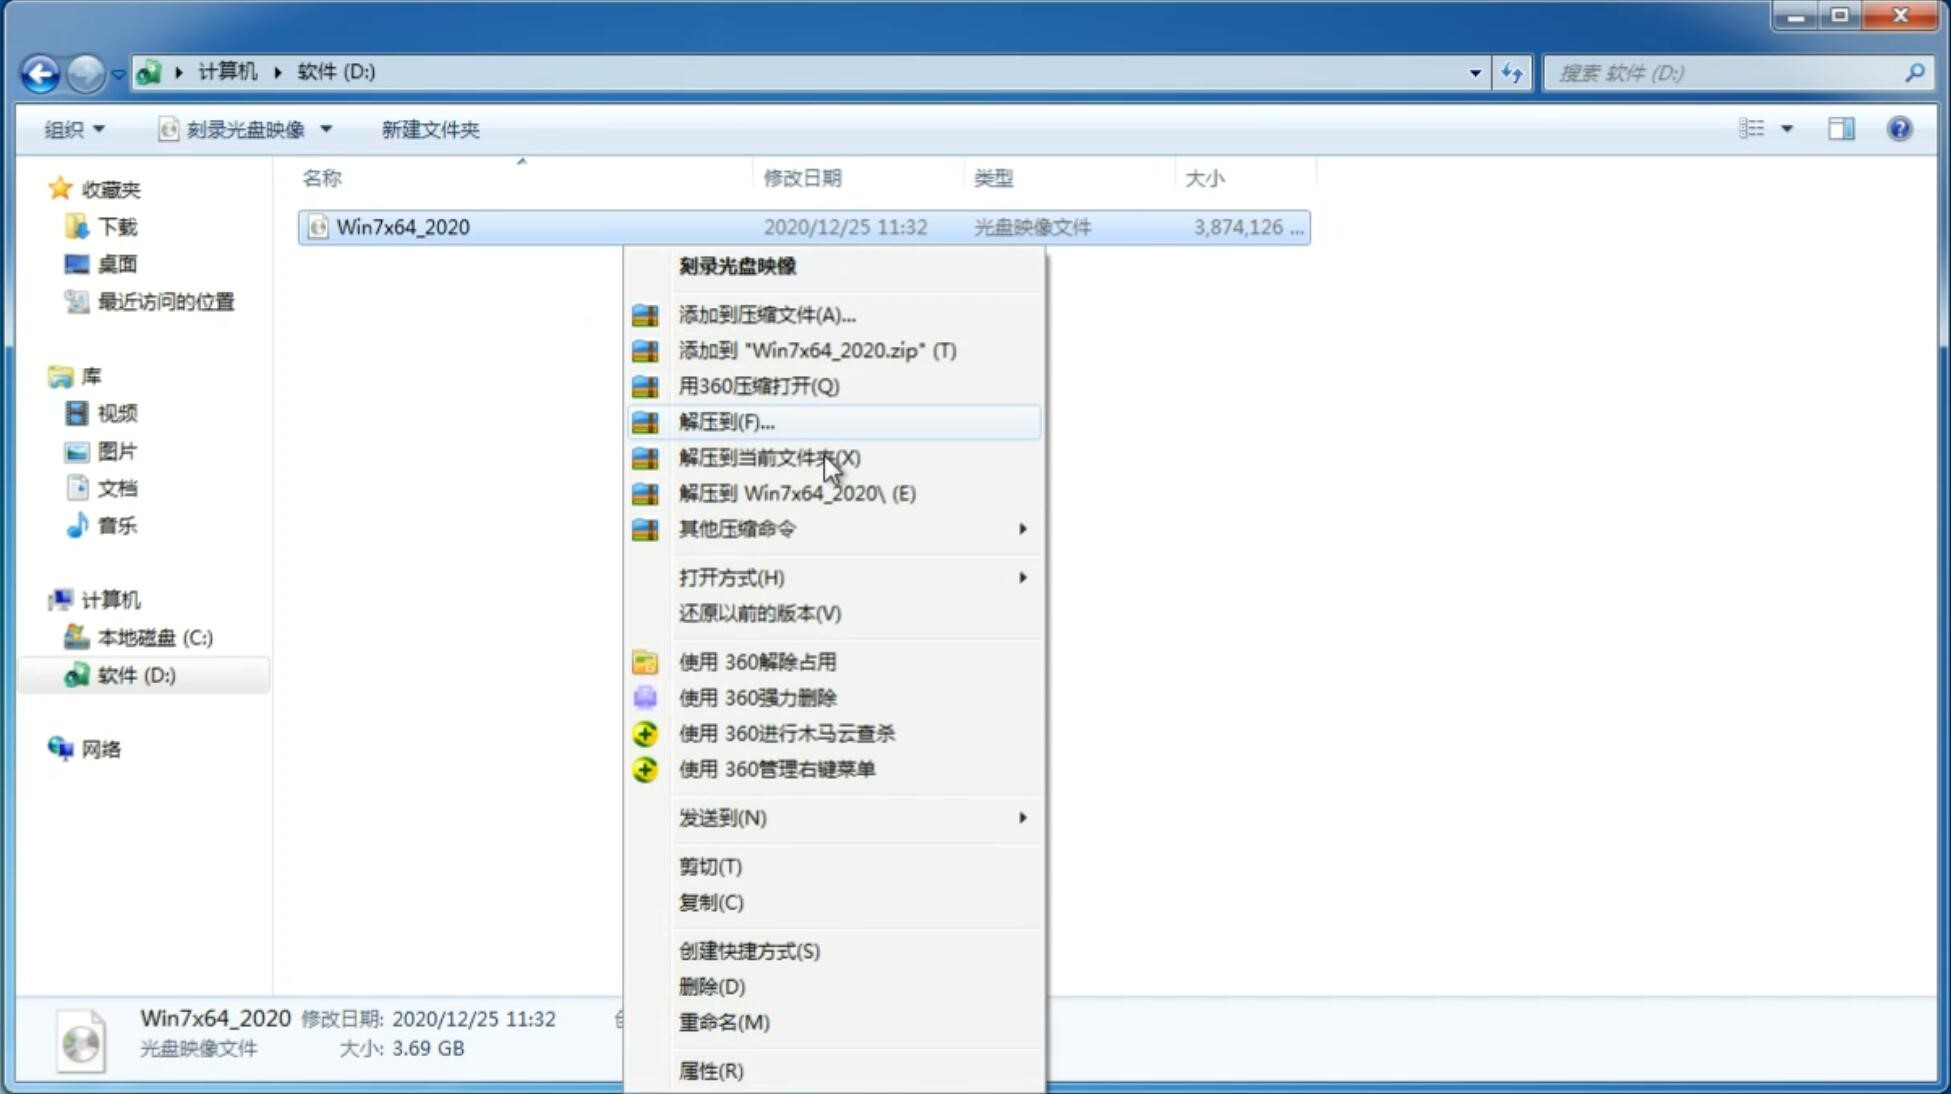Select 属性 context menu item
Viewport: 1951px width, 1094px height.
(x=710, y=1070)
